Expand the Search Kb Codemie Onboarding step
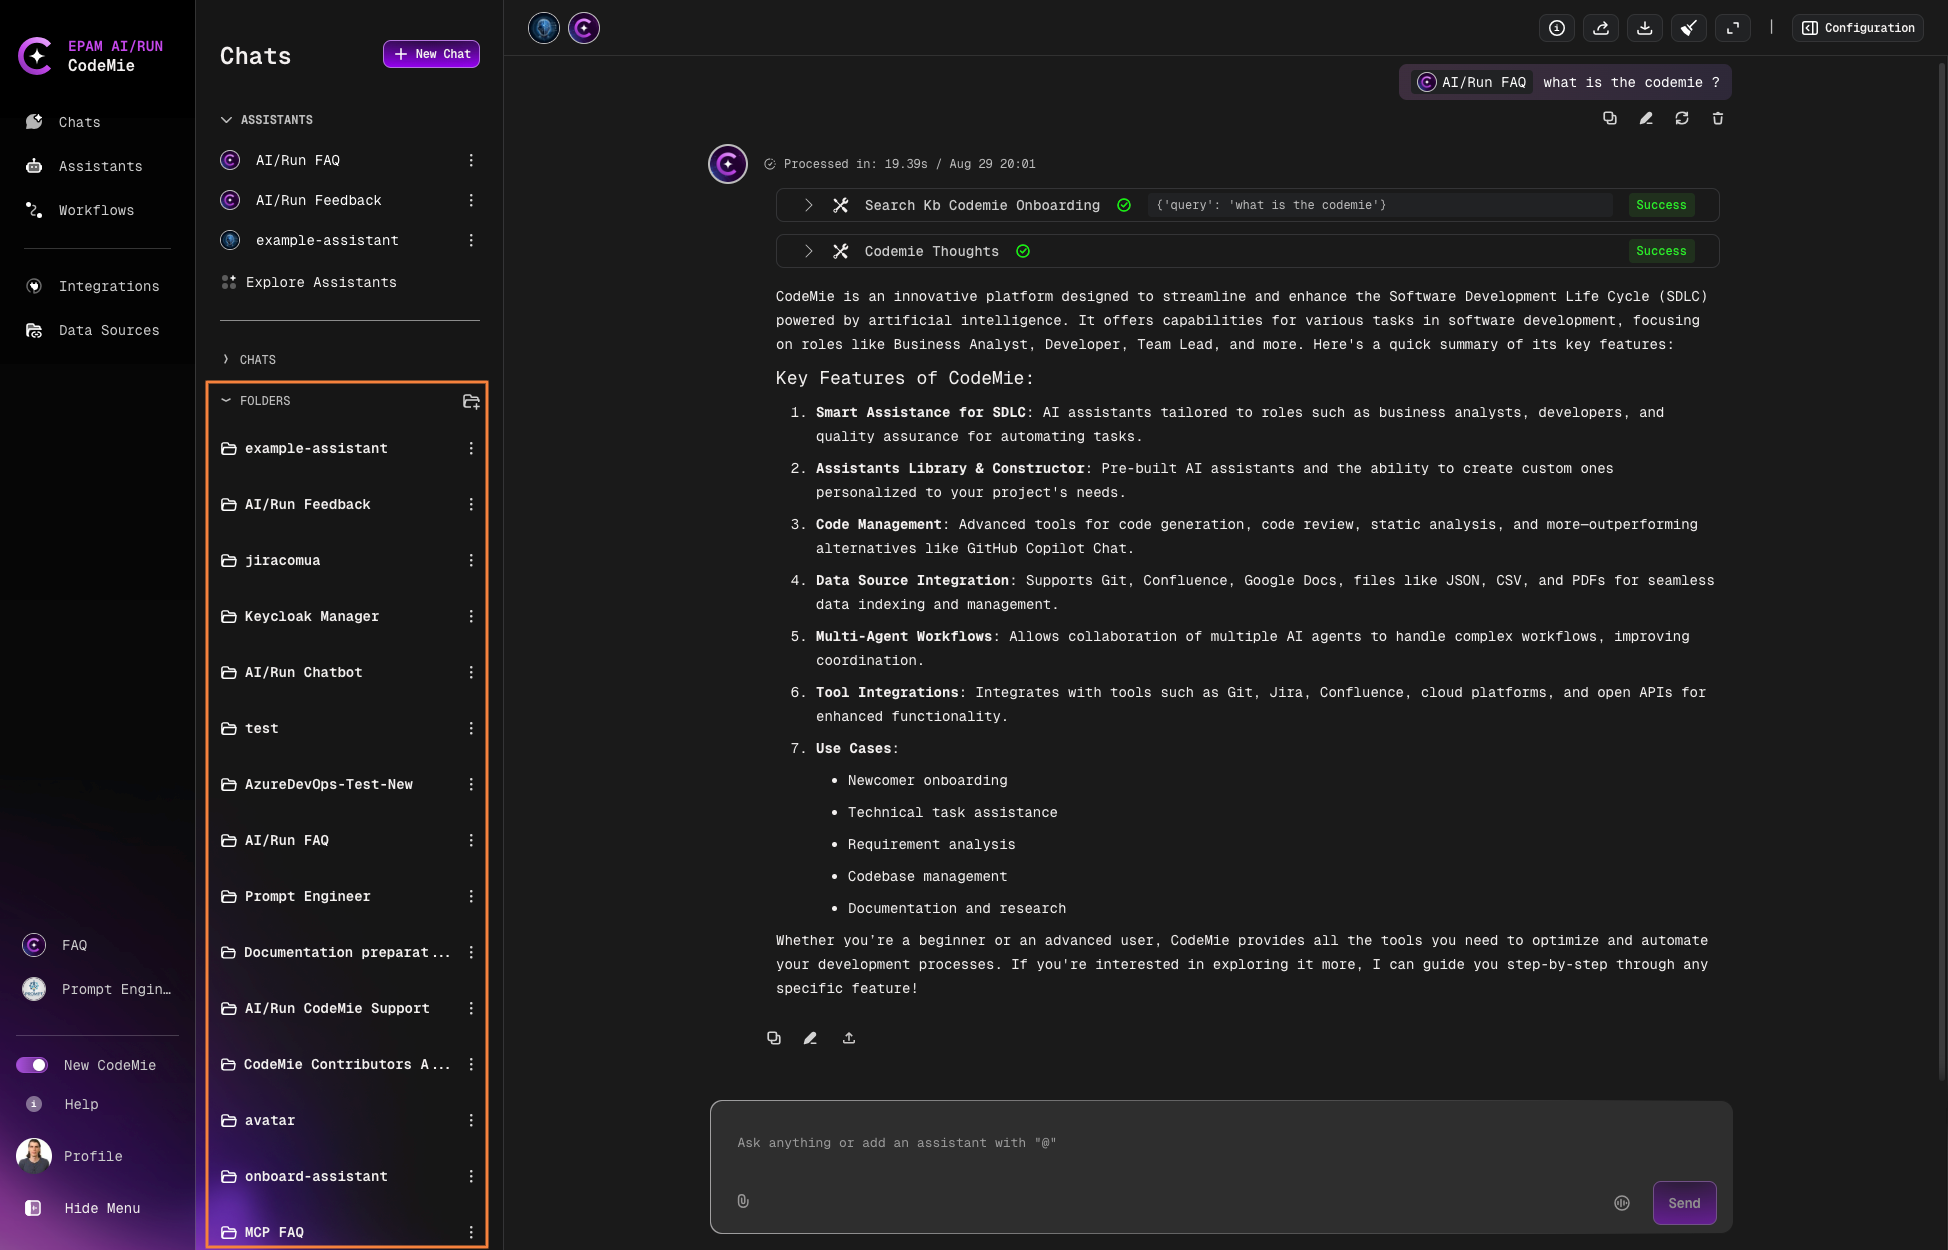The image size is (1948, 1250). [808, 205]
